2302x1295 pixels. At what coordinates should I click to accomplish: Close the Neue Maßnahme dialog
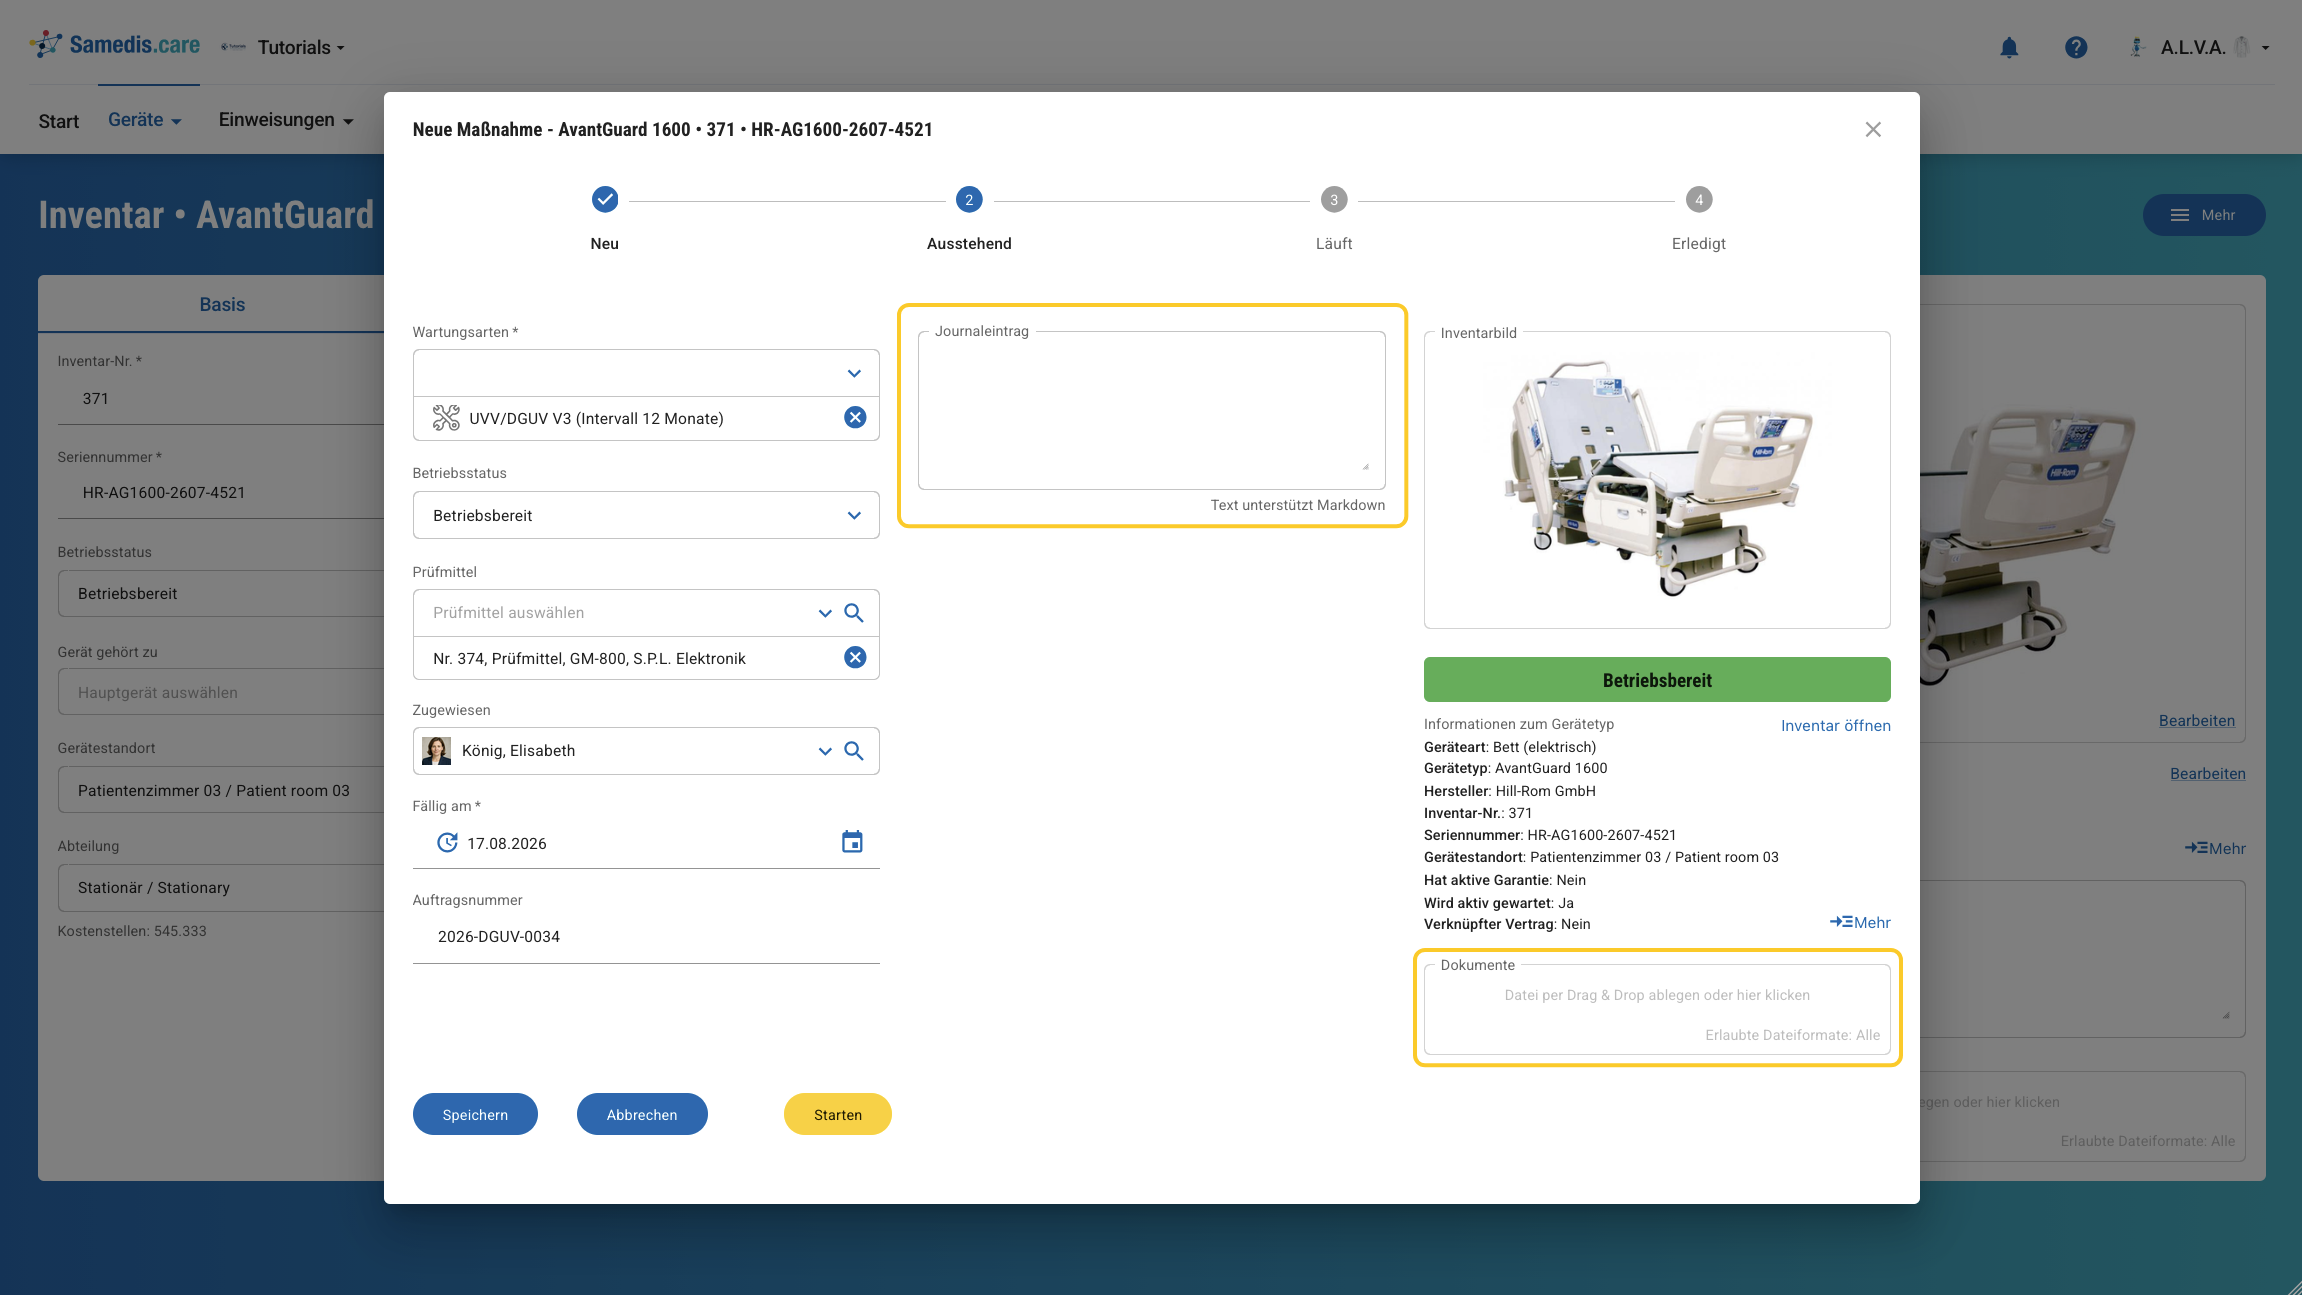point(1873,130)
